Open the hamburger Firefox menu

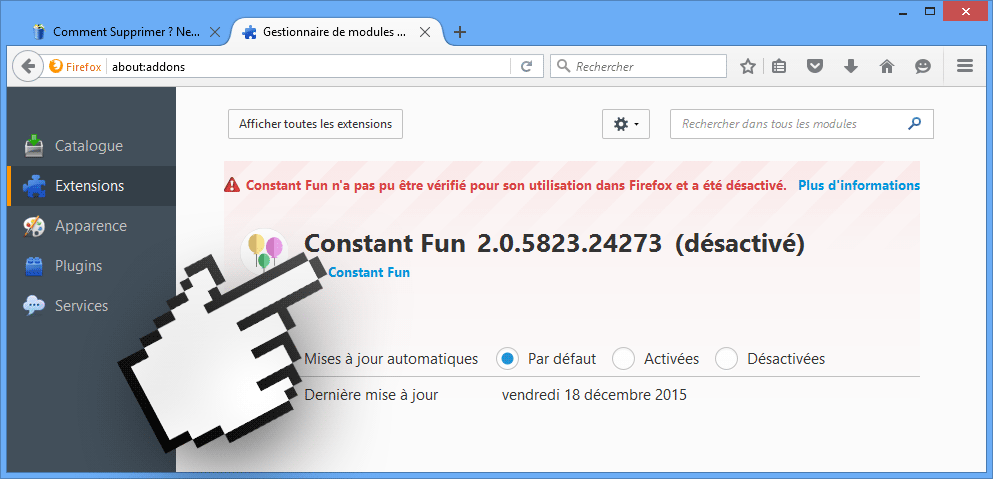click(x=965, y=66)
